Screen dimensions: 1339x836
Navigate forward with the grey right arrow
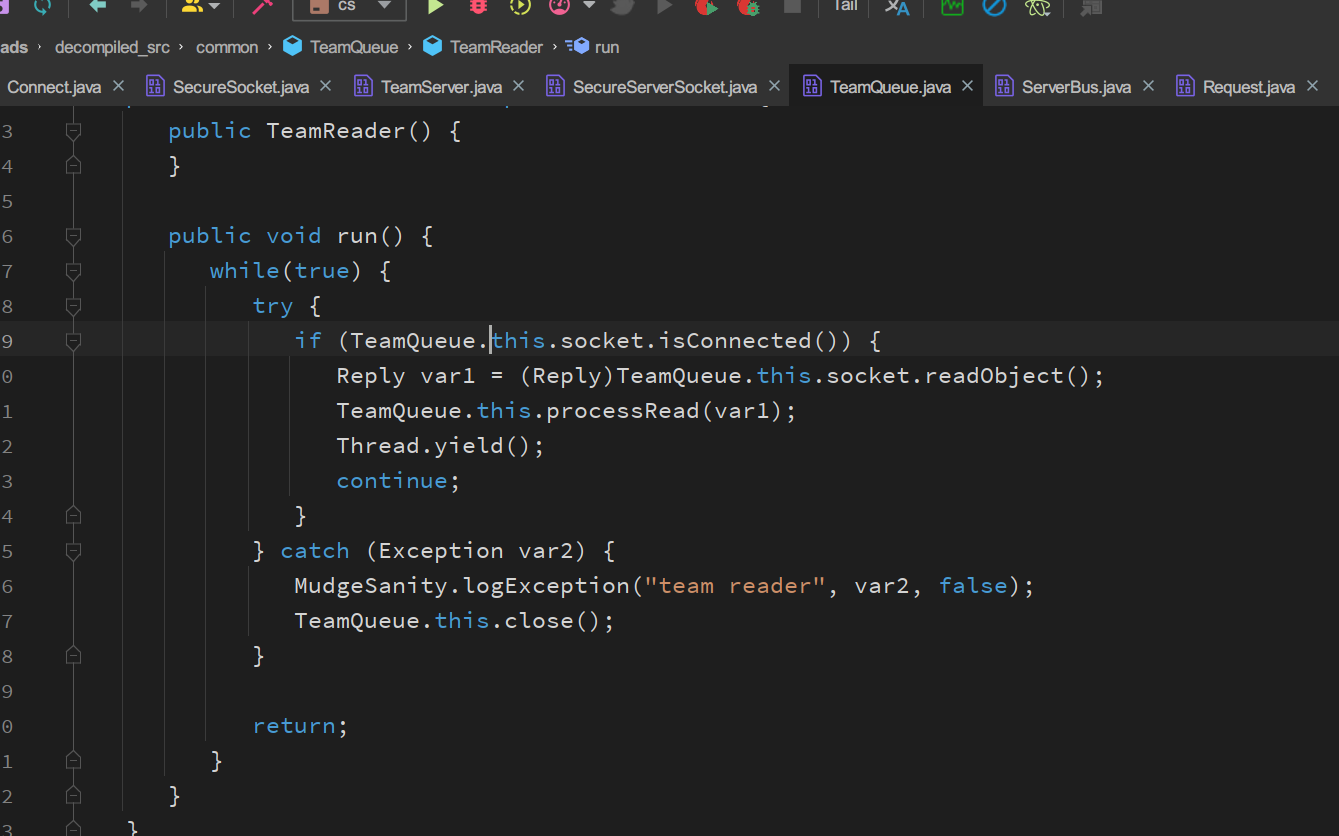pos(139,6)
